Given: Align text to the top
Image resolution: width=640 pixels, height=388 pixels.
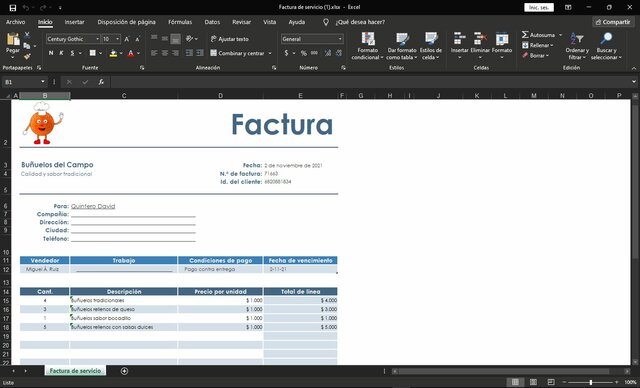Looking at the screenshot, I should click(154, 39).
